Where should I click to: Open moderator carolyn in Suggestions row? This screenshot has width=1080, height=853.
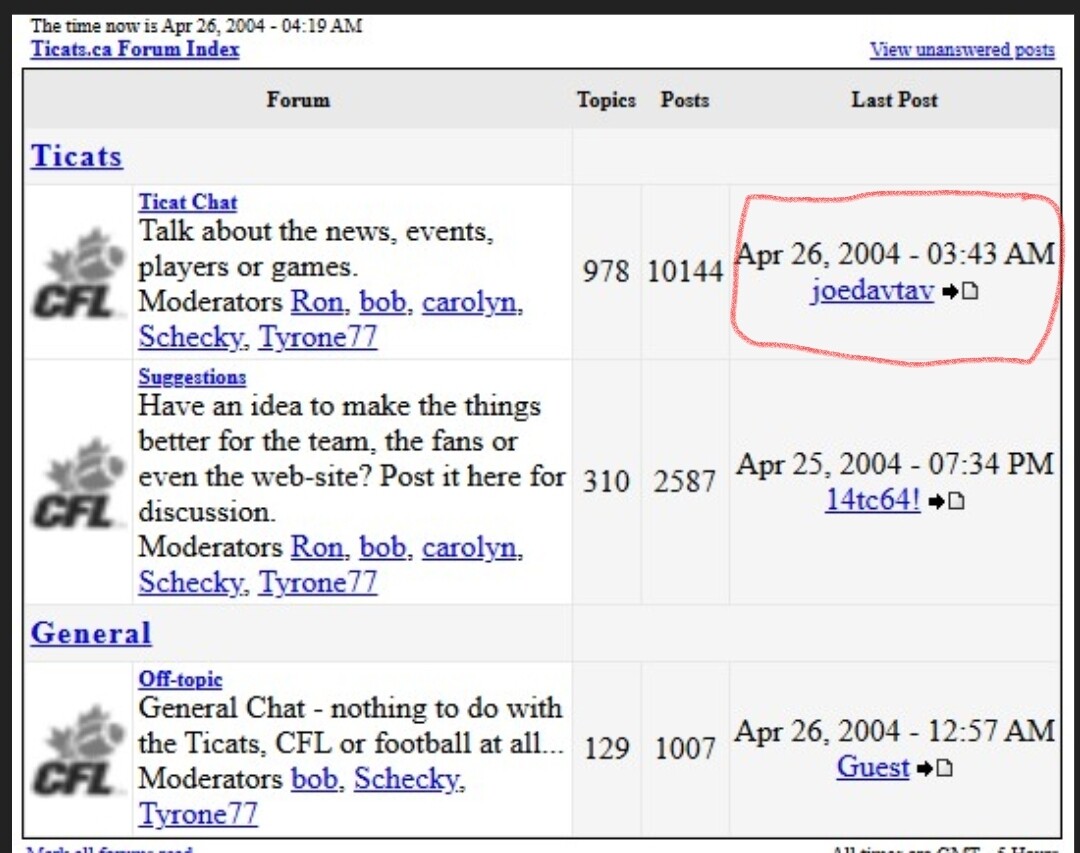click(x=471, y=547)
